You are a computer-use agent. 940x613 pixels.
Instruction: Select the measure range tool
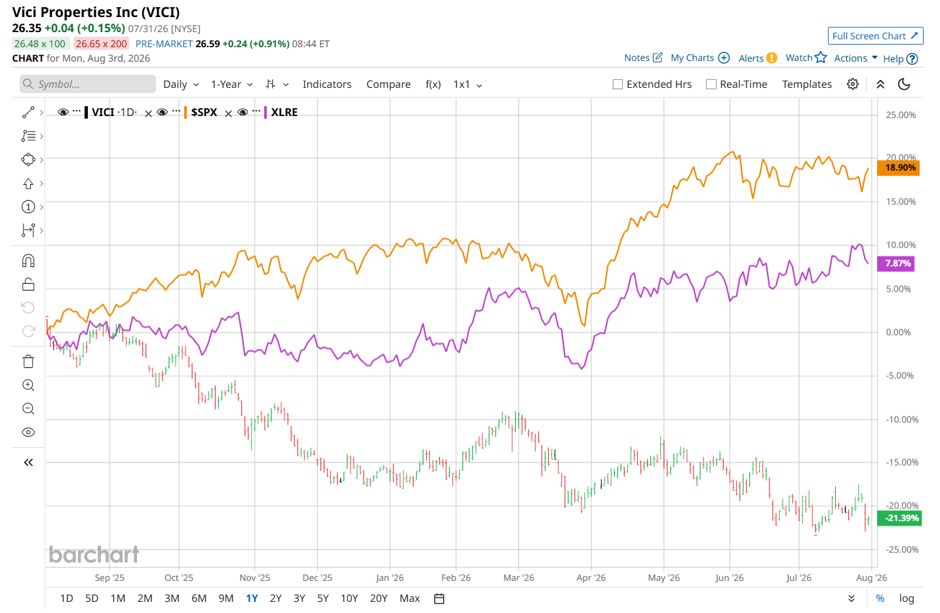28,230
